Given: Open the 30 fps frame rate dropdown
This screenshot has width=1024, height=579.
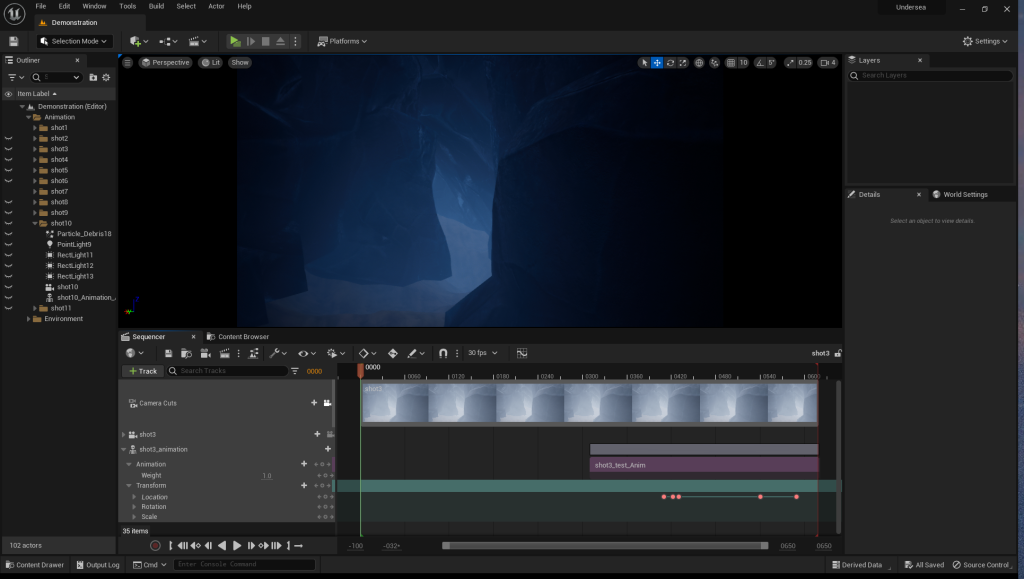Looking at the screenshot, I should (x=482, y=353).
